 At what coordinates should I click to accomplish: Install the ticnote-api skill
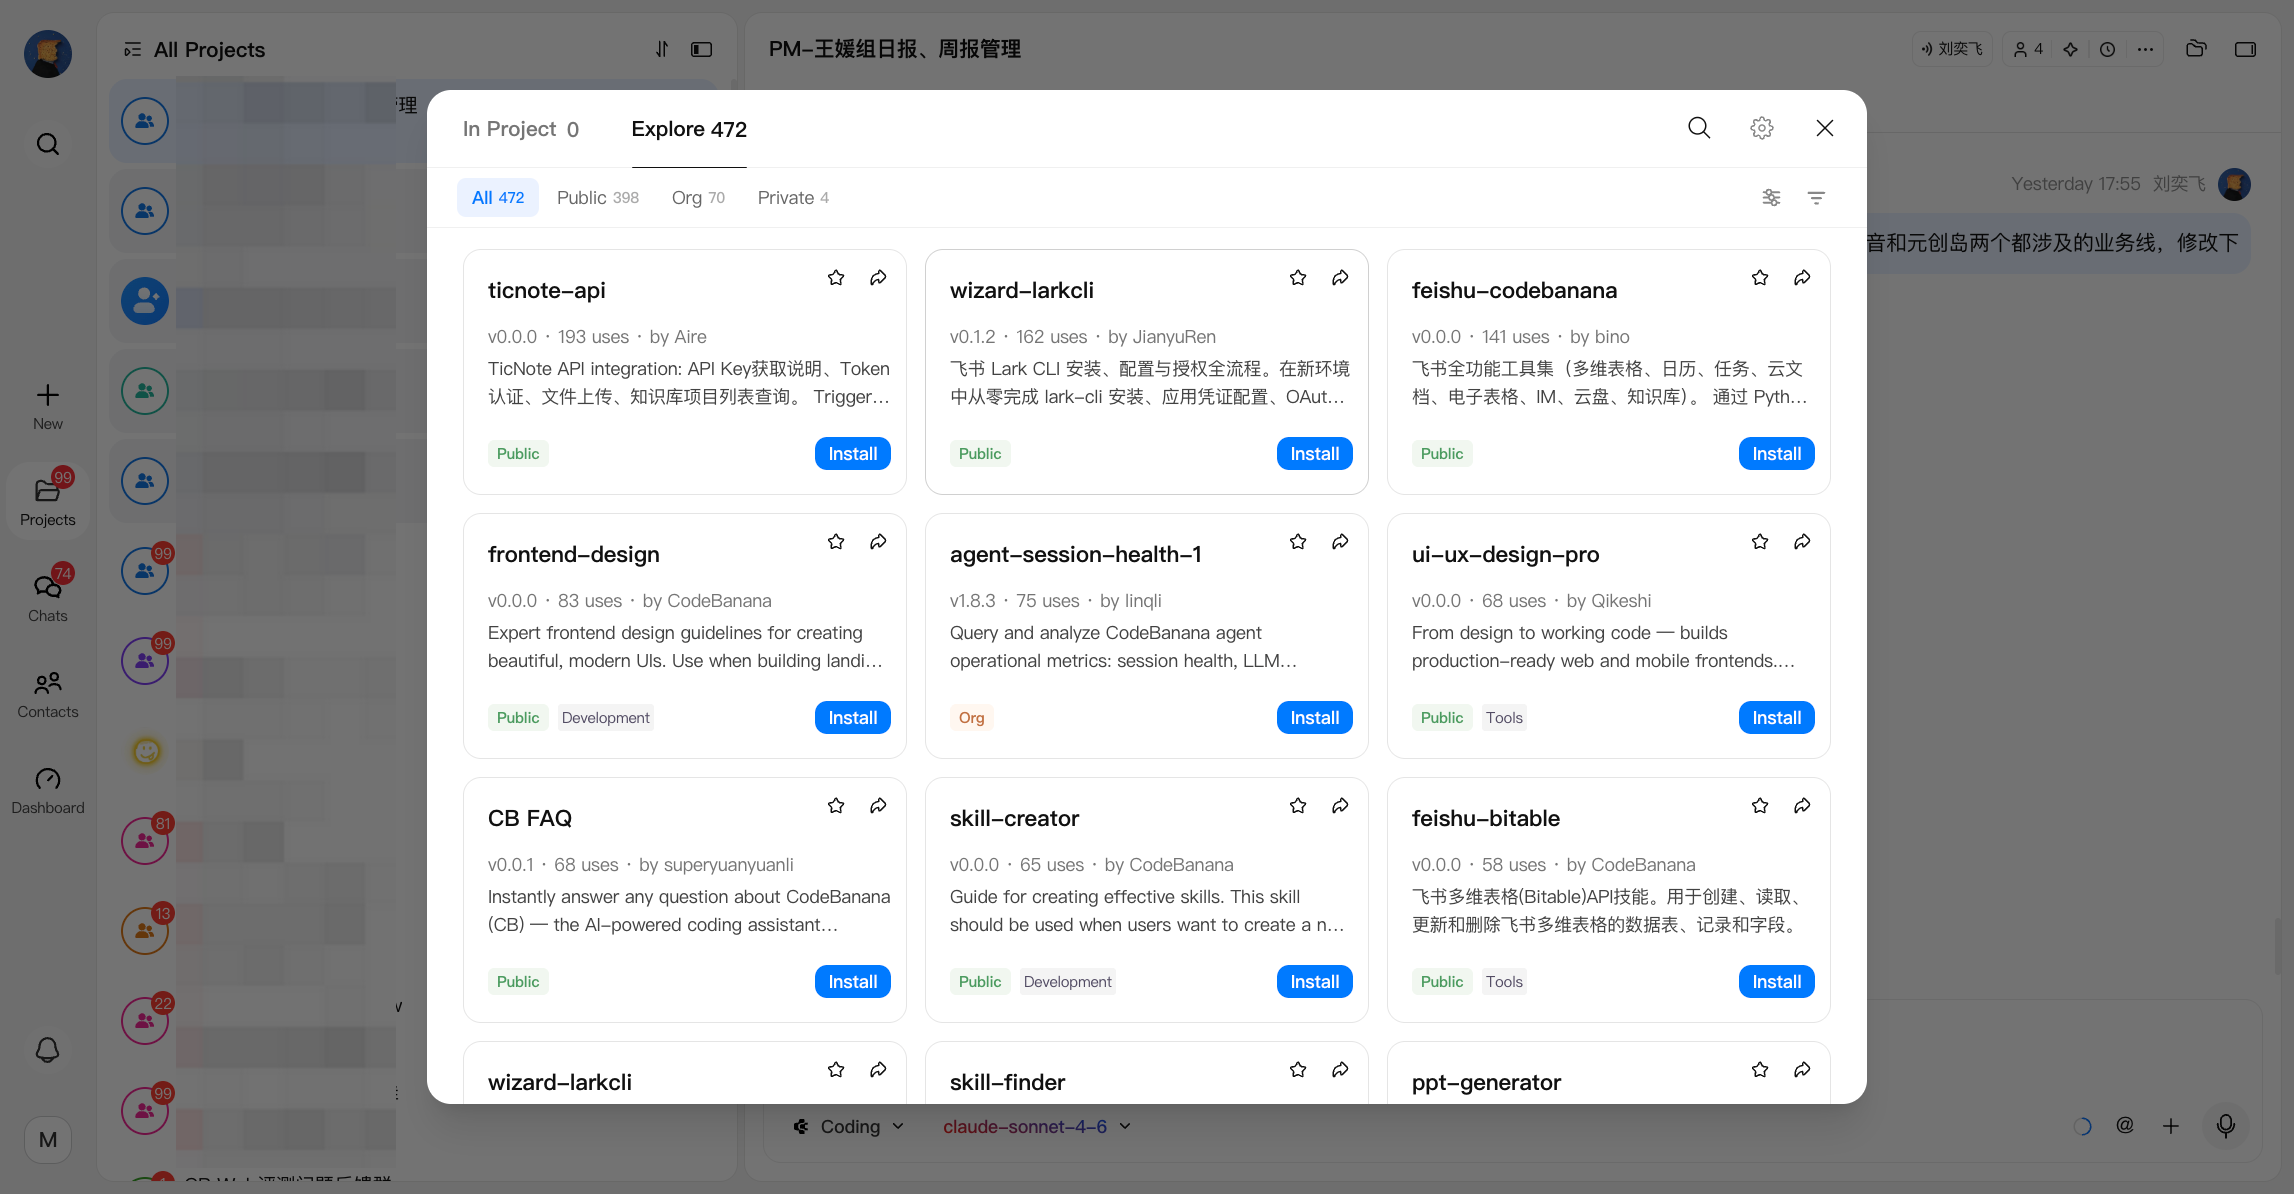(x=853, y=454)
